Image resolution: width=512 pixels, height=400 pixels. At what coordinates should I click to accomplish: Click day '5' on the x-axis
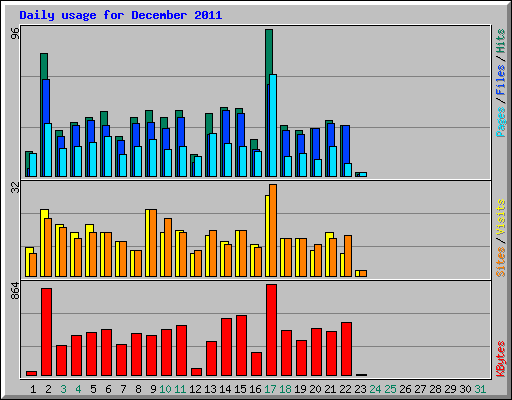tap(93, 389)
